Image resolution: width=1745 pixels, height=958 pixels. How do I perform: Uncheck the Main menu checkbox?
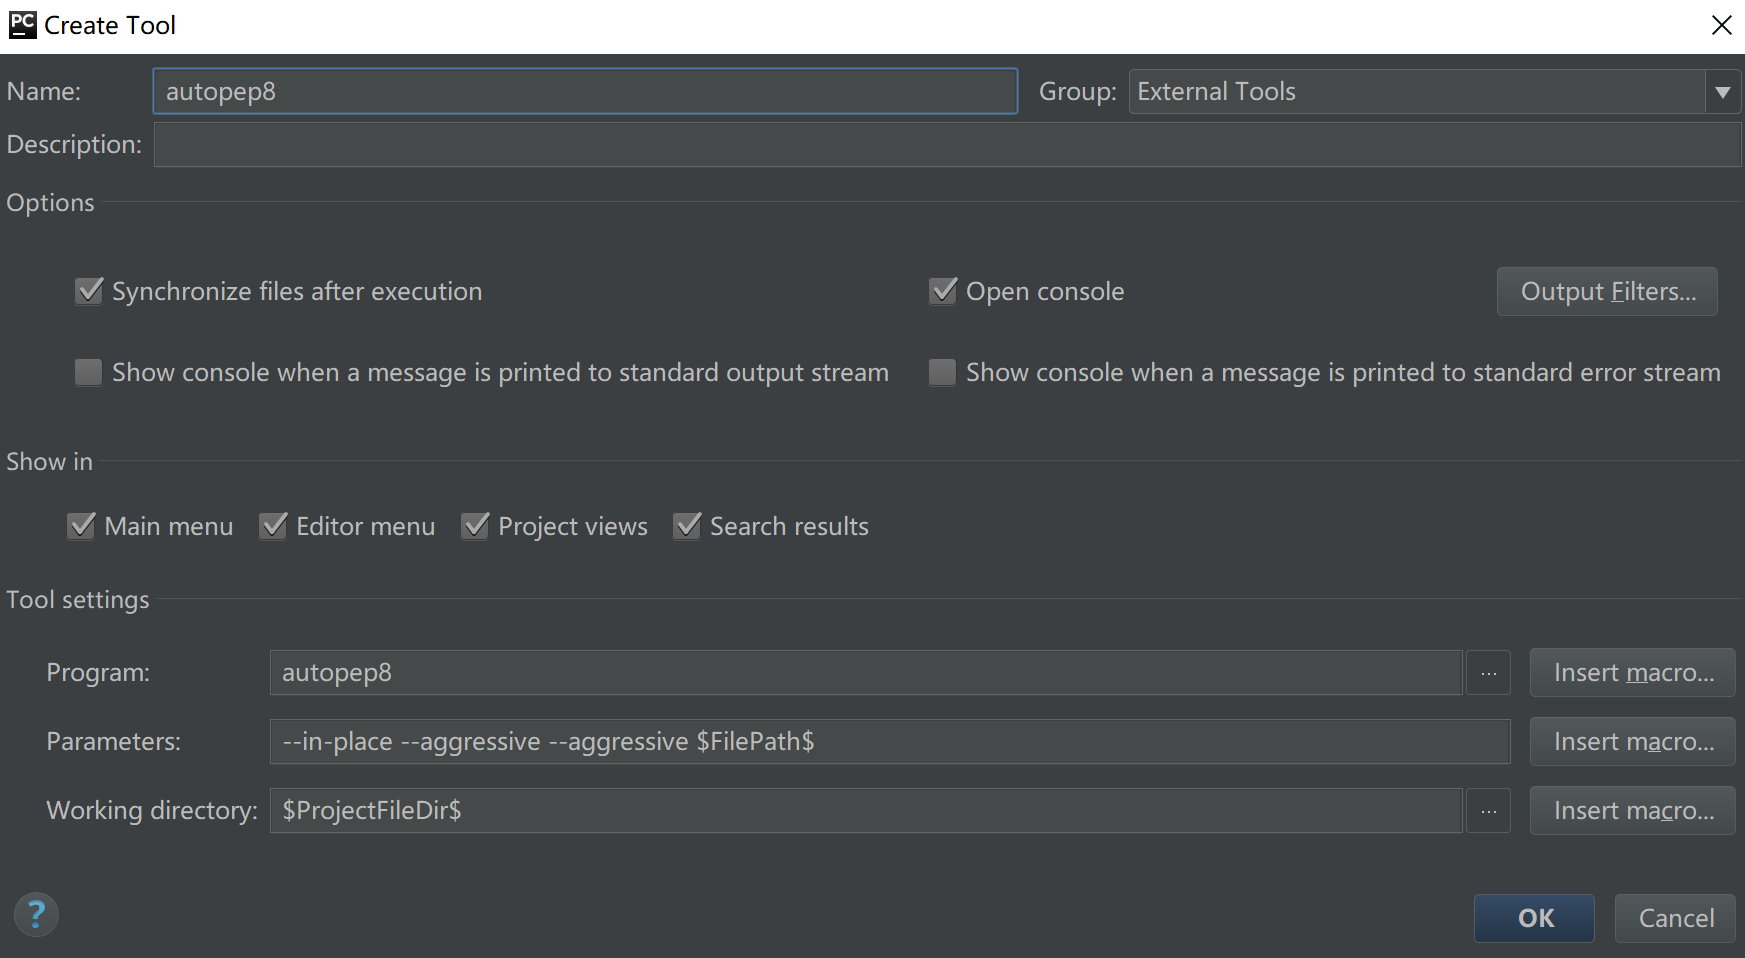pyautogui.click(x=82, y=526)
